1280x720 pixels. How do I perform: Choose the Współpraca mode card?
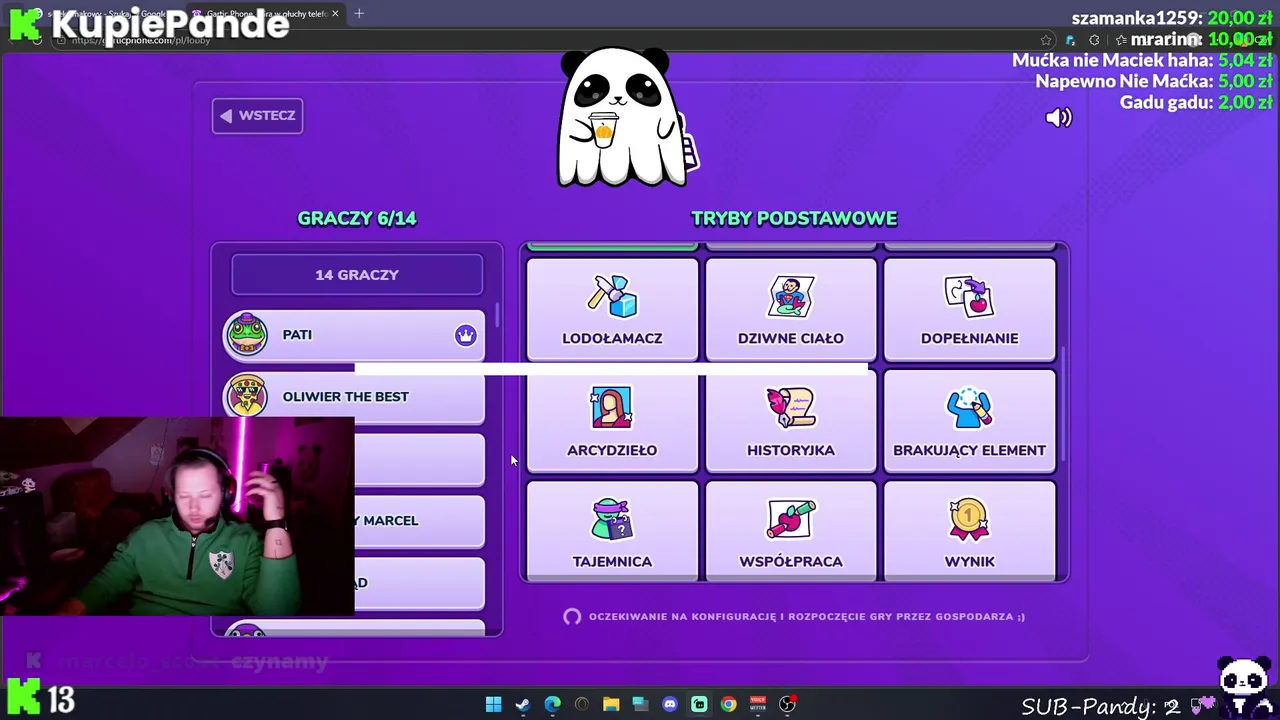click(791, 531)
